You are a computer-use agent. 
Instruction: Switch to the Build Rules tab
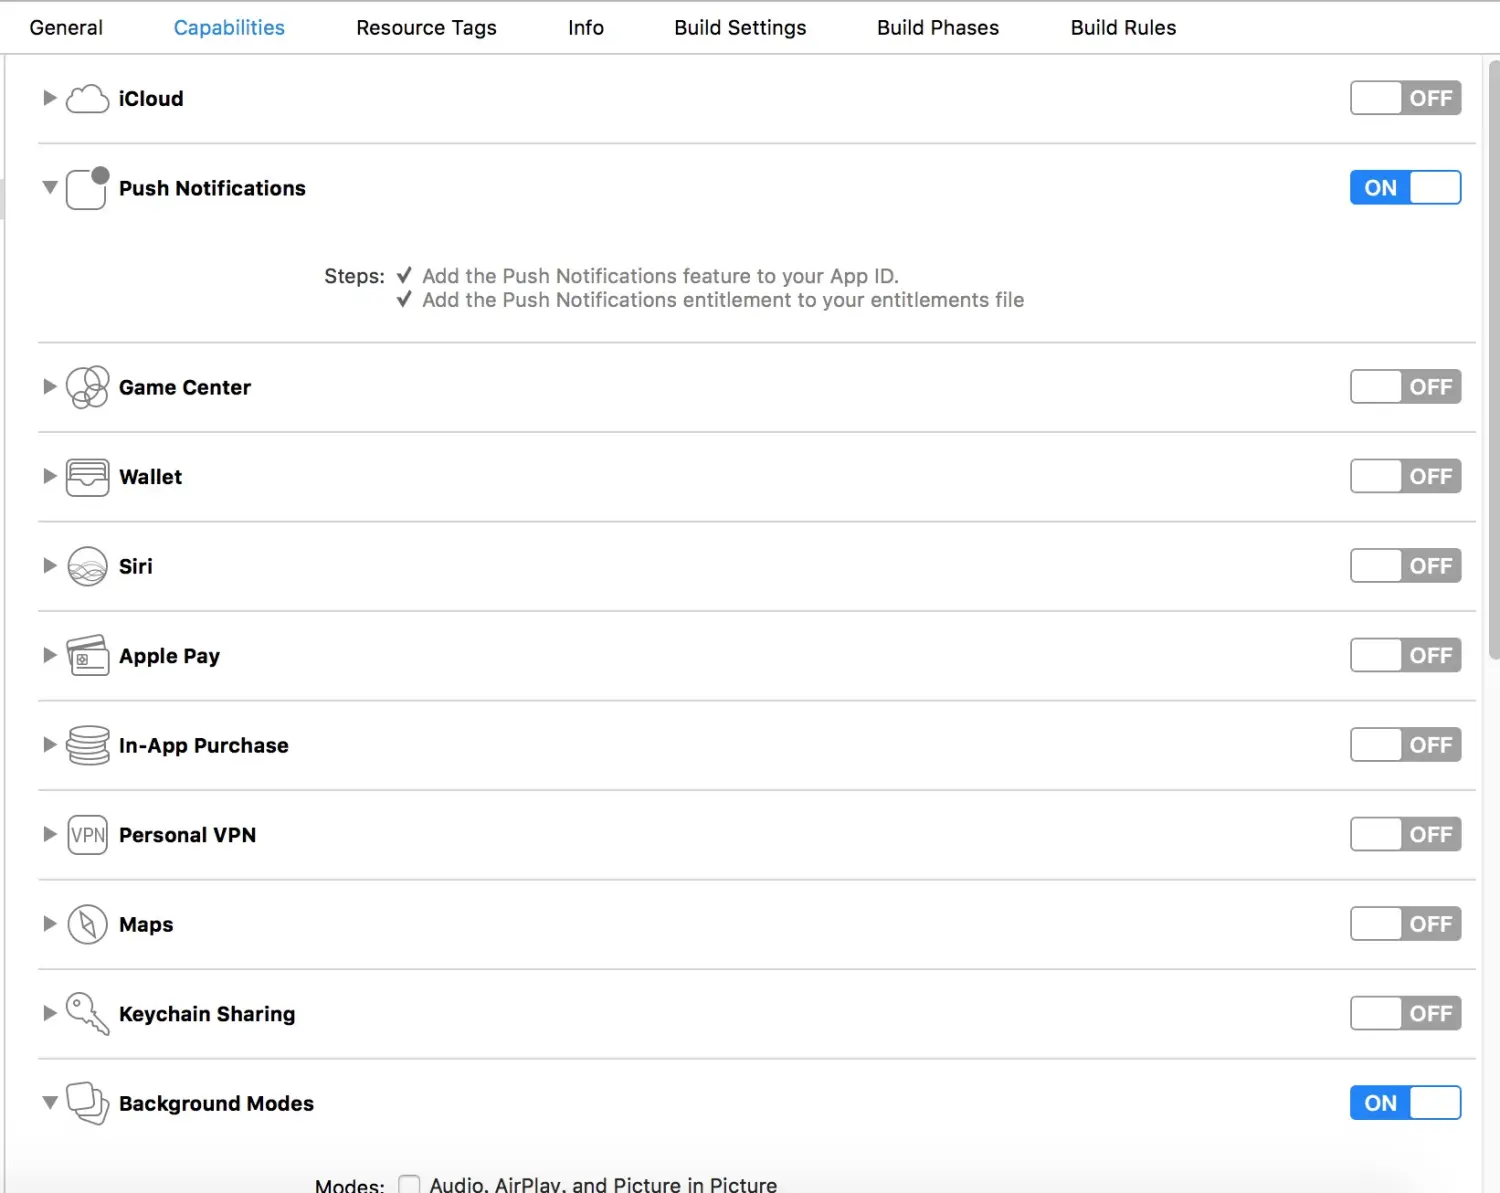pos(1123,28)
